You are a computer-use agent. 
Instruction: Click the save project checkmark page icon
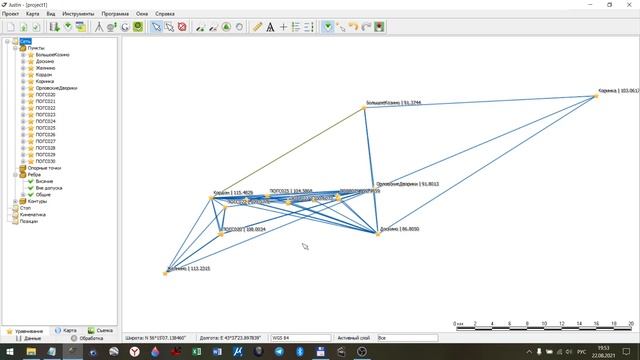pos(36,27)
